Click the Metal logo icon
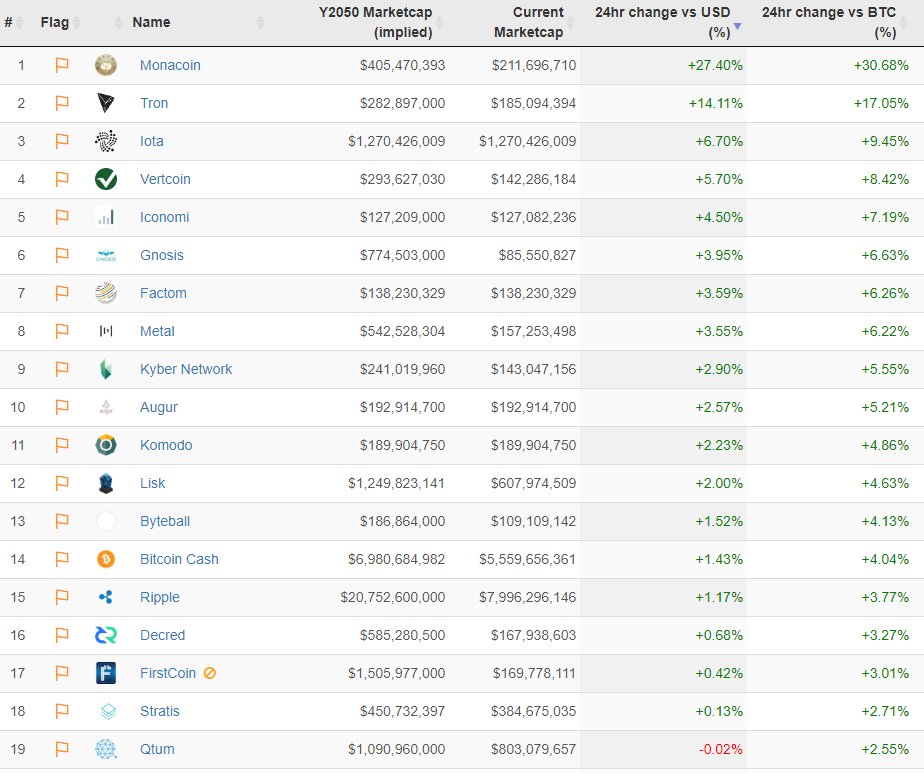 106,331
